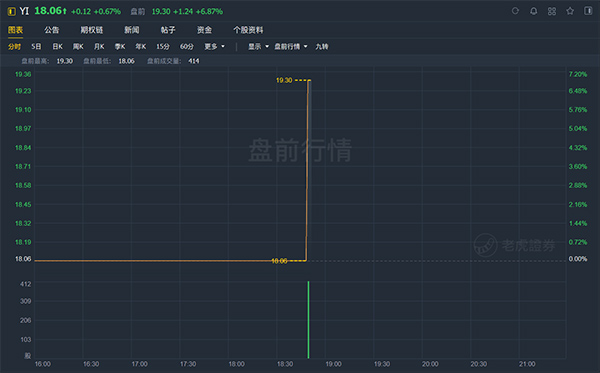
Task: Open the 盘前行情 dropdown
Action: point(291,47)
